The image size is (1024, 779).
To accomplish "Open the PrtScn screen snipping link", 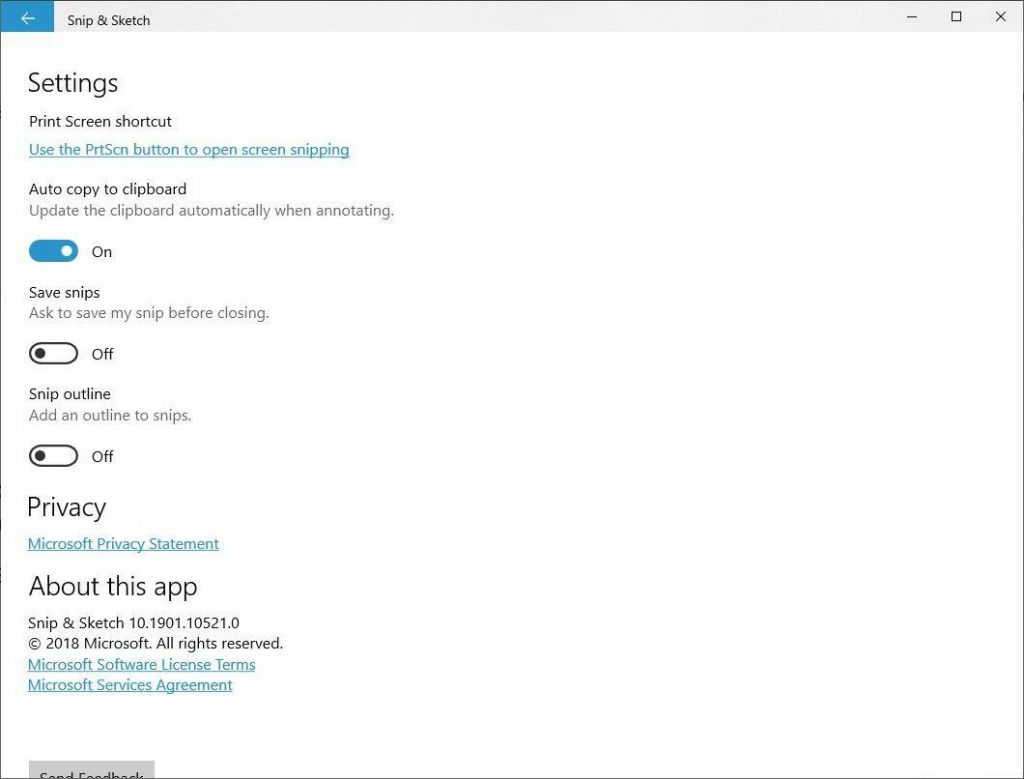I will [189, 149].
